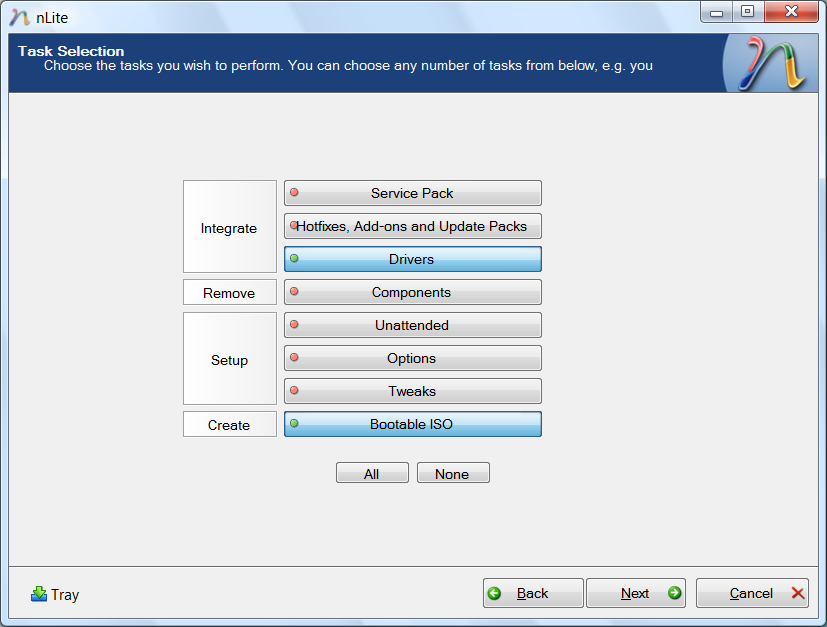The image size is (827, 627).
Task: Click the nLite title bar app icon
Action: point(18,15)
